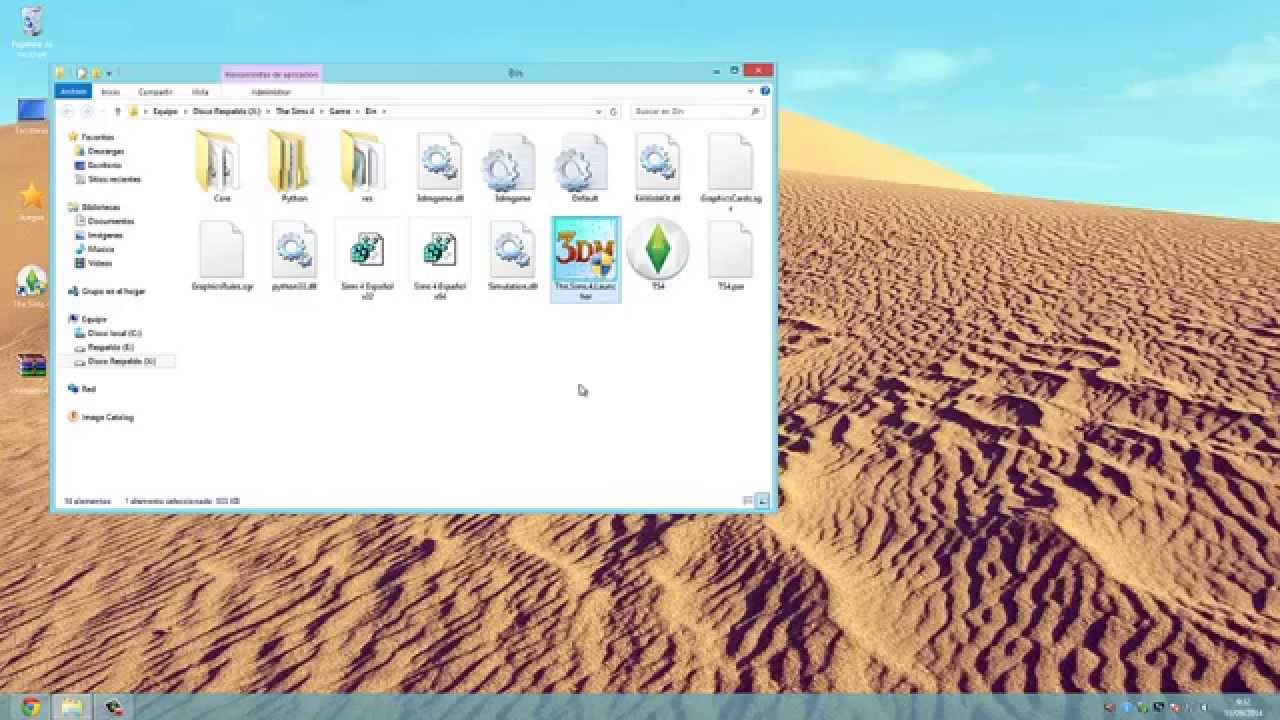Select Sims 4 Español x32 registry file
This screenshot has width=1280, height=720.
[367, 260]
